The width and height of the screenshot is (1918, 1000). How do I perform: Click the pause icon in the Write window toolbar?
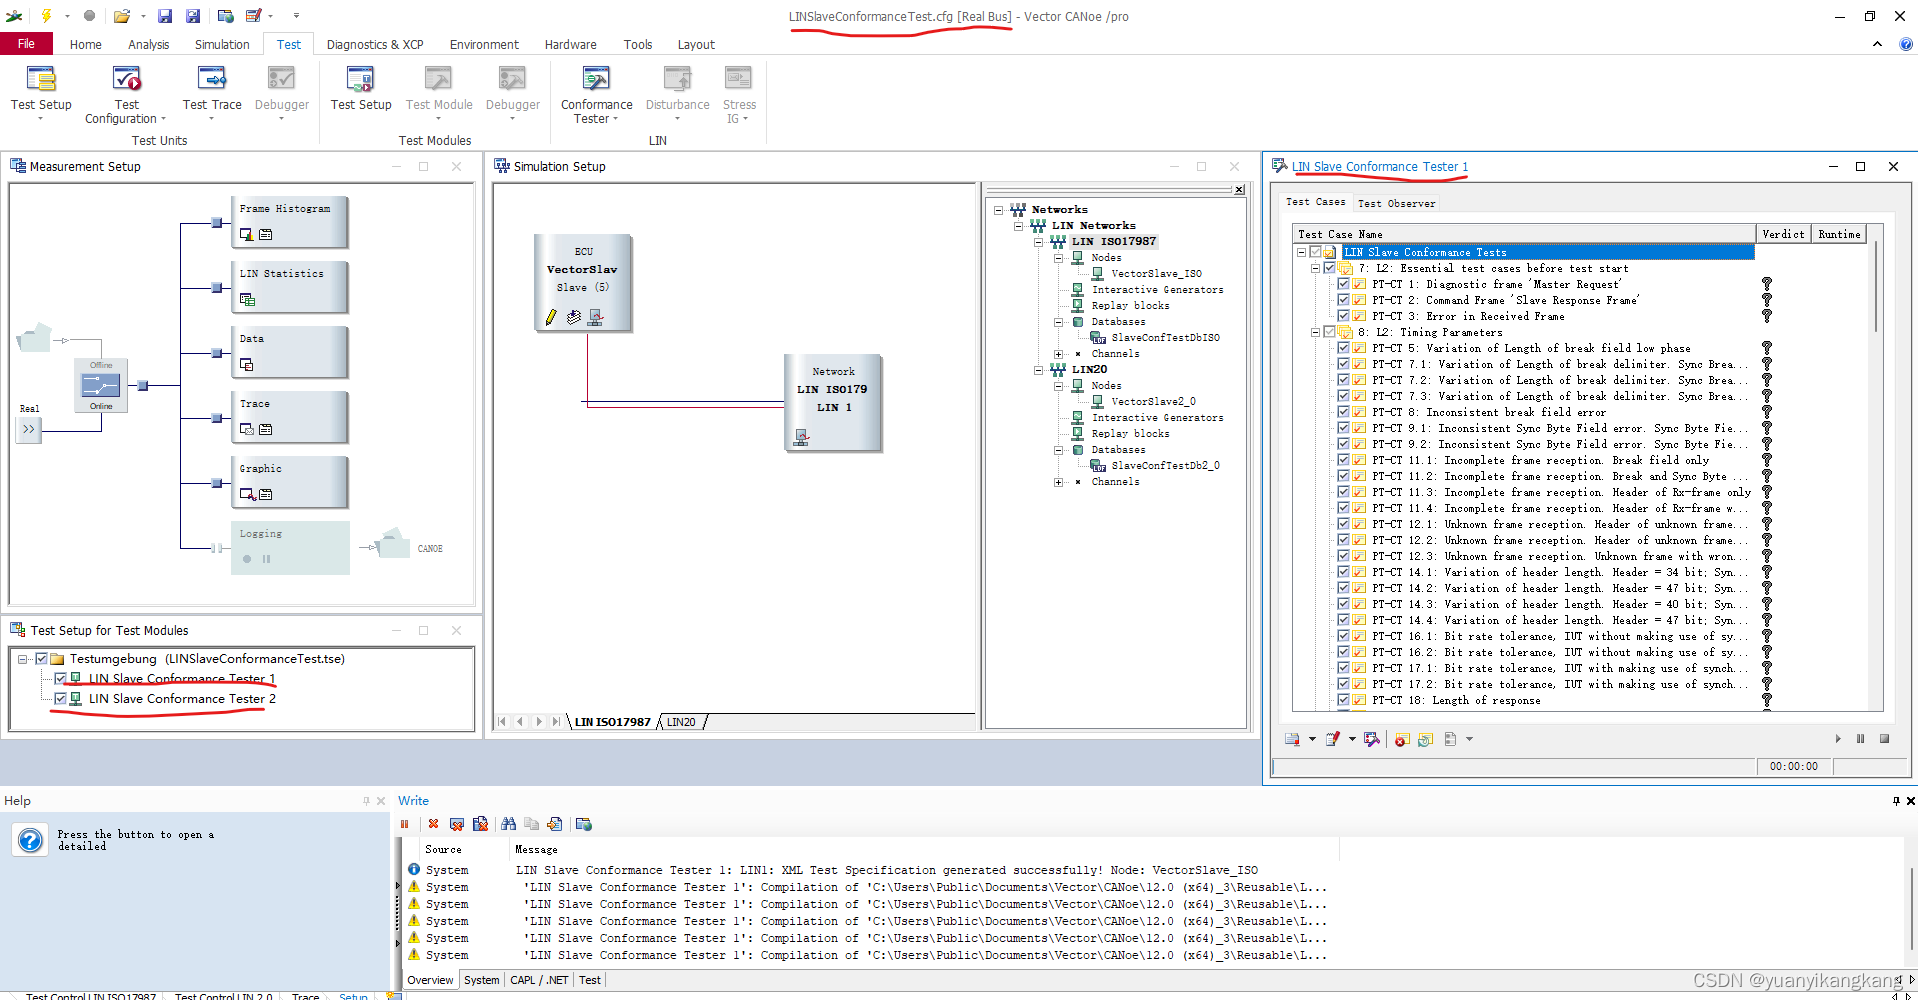tap(405, 824)
